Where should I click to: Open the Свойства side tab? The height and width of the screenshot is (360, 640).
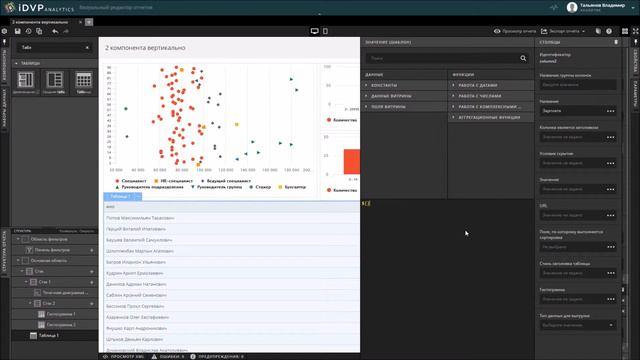coord(636,62)
